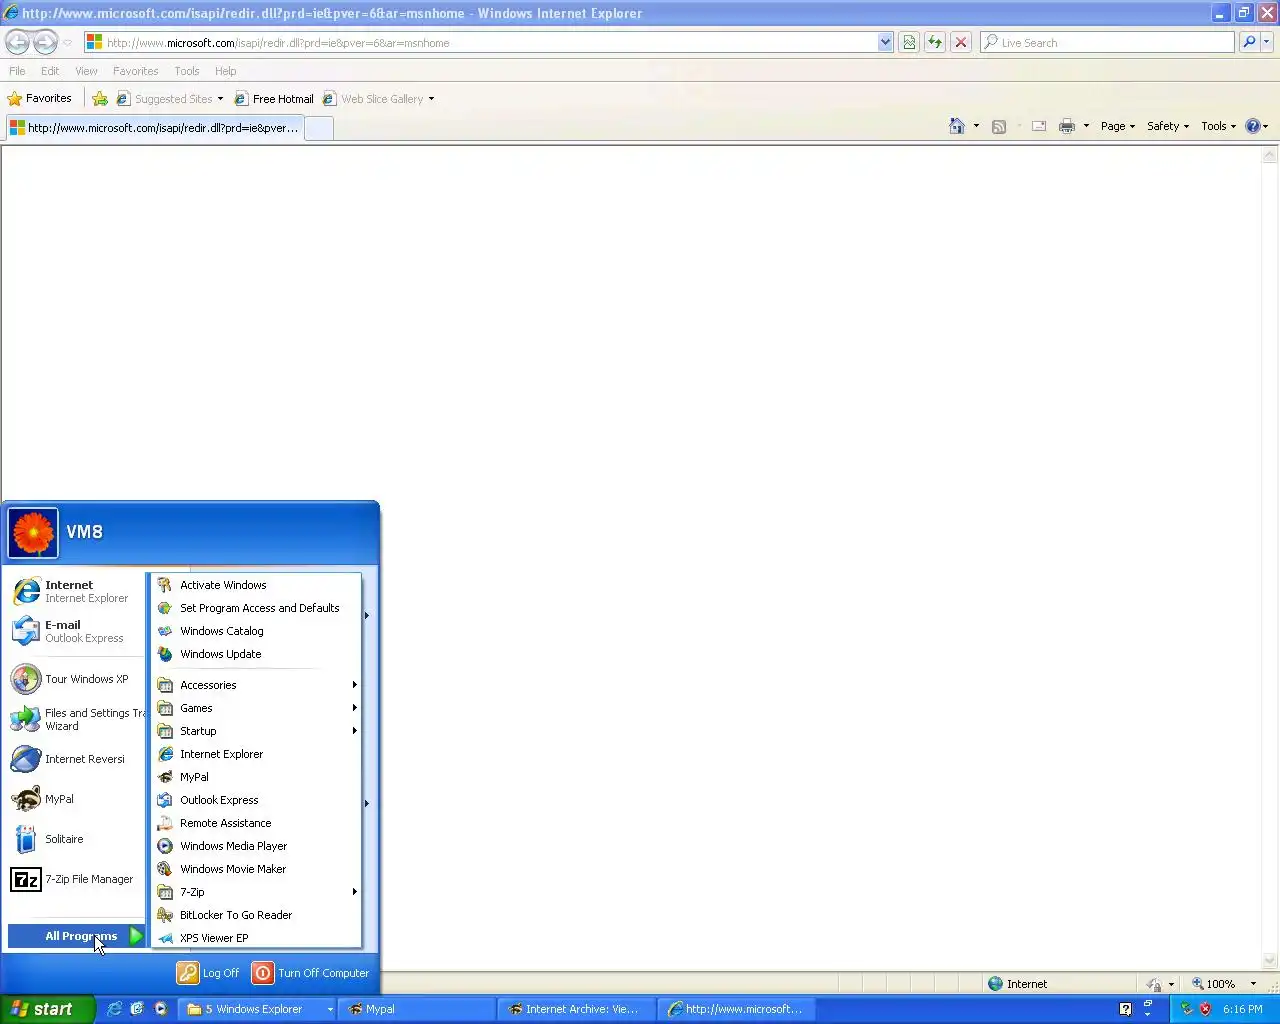Image resolution: width=1280 pixels, height=1024 pixels.
Task: Click the VM8 user picture
Action: pyautogui.click(x=33, y=533)
